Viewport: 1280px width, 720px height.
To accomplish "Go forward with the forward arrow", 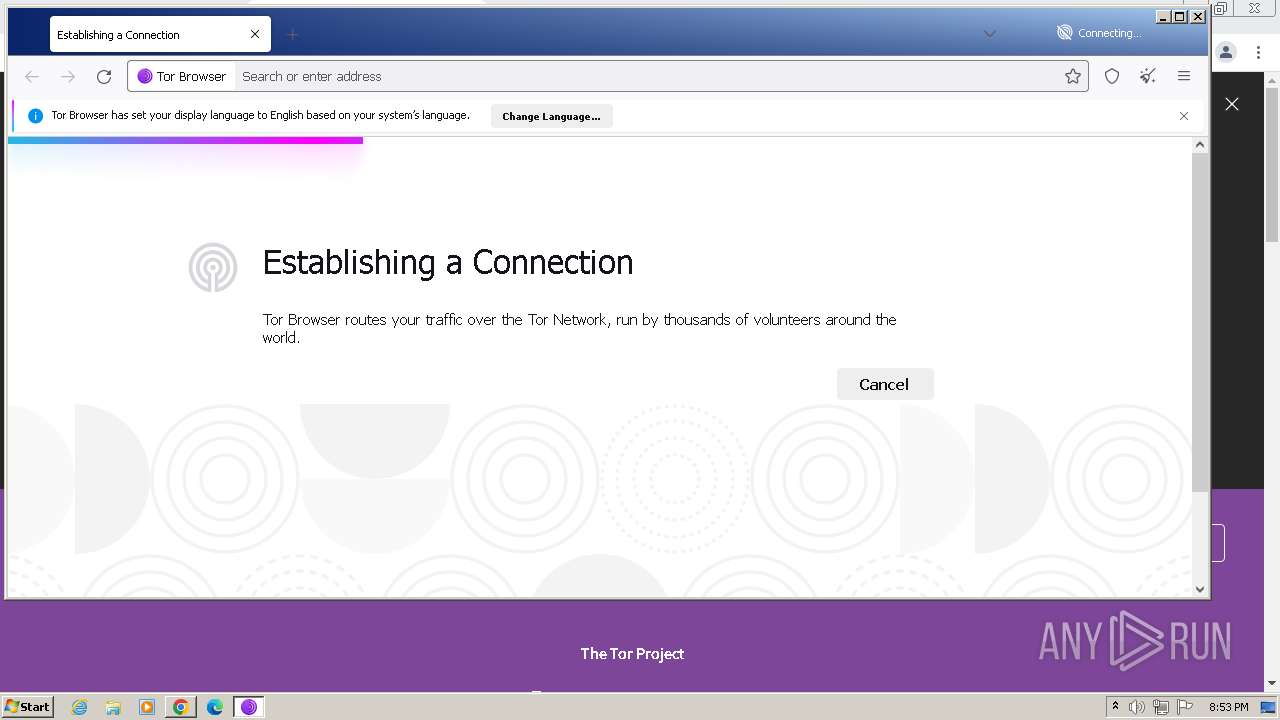I will point(68,76).
